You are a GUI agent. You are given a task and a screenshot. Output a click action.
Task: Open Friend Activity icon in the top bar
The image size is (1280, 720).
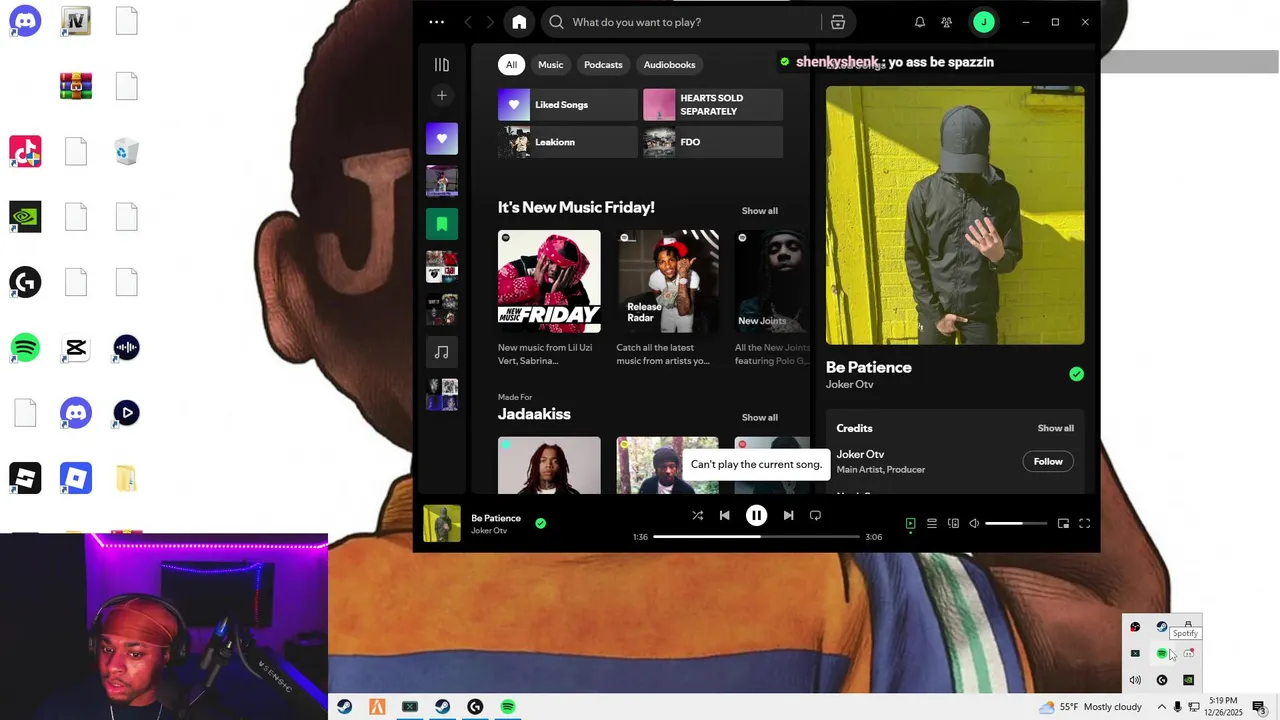[947, 22]
